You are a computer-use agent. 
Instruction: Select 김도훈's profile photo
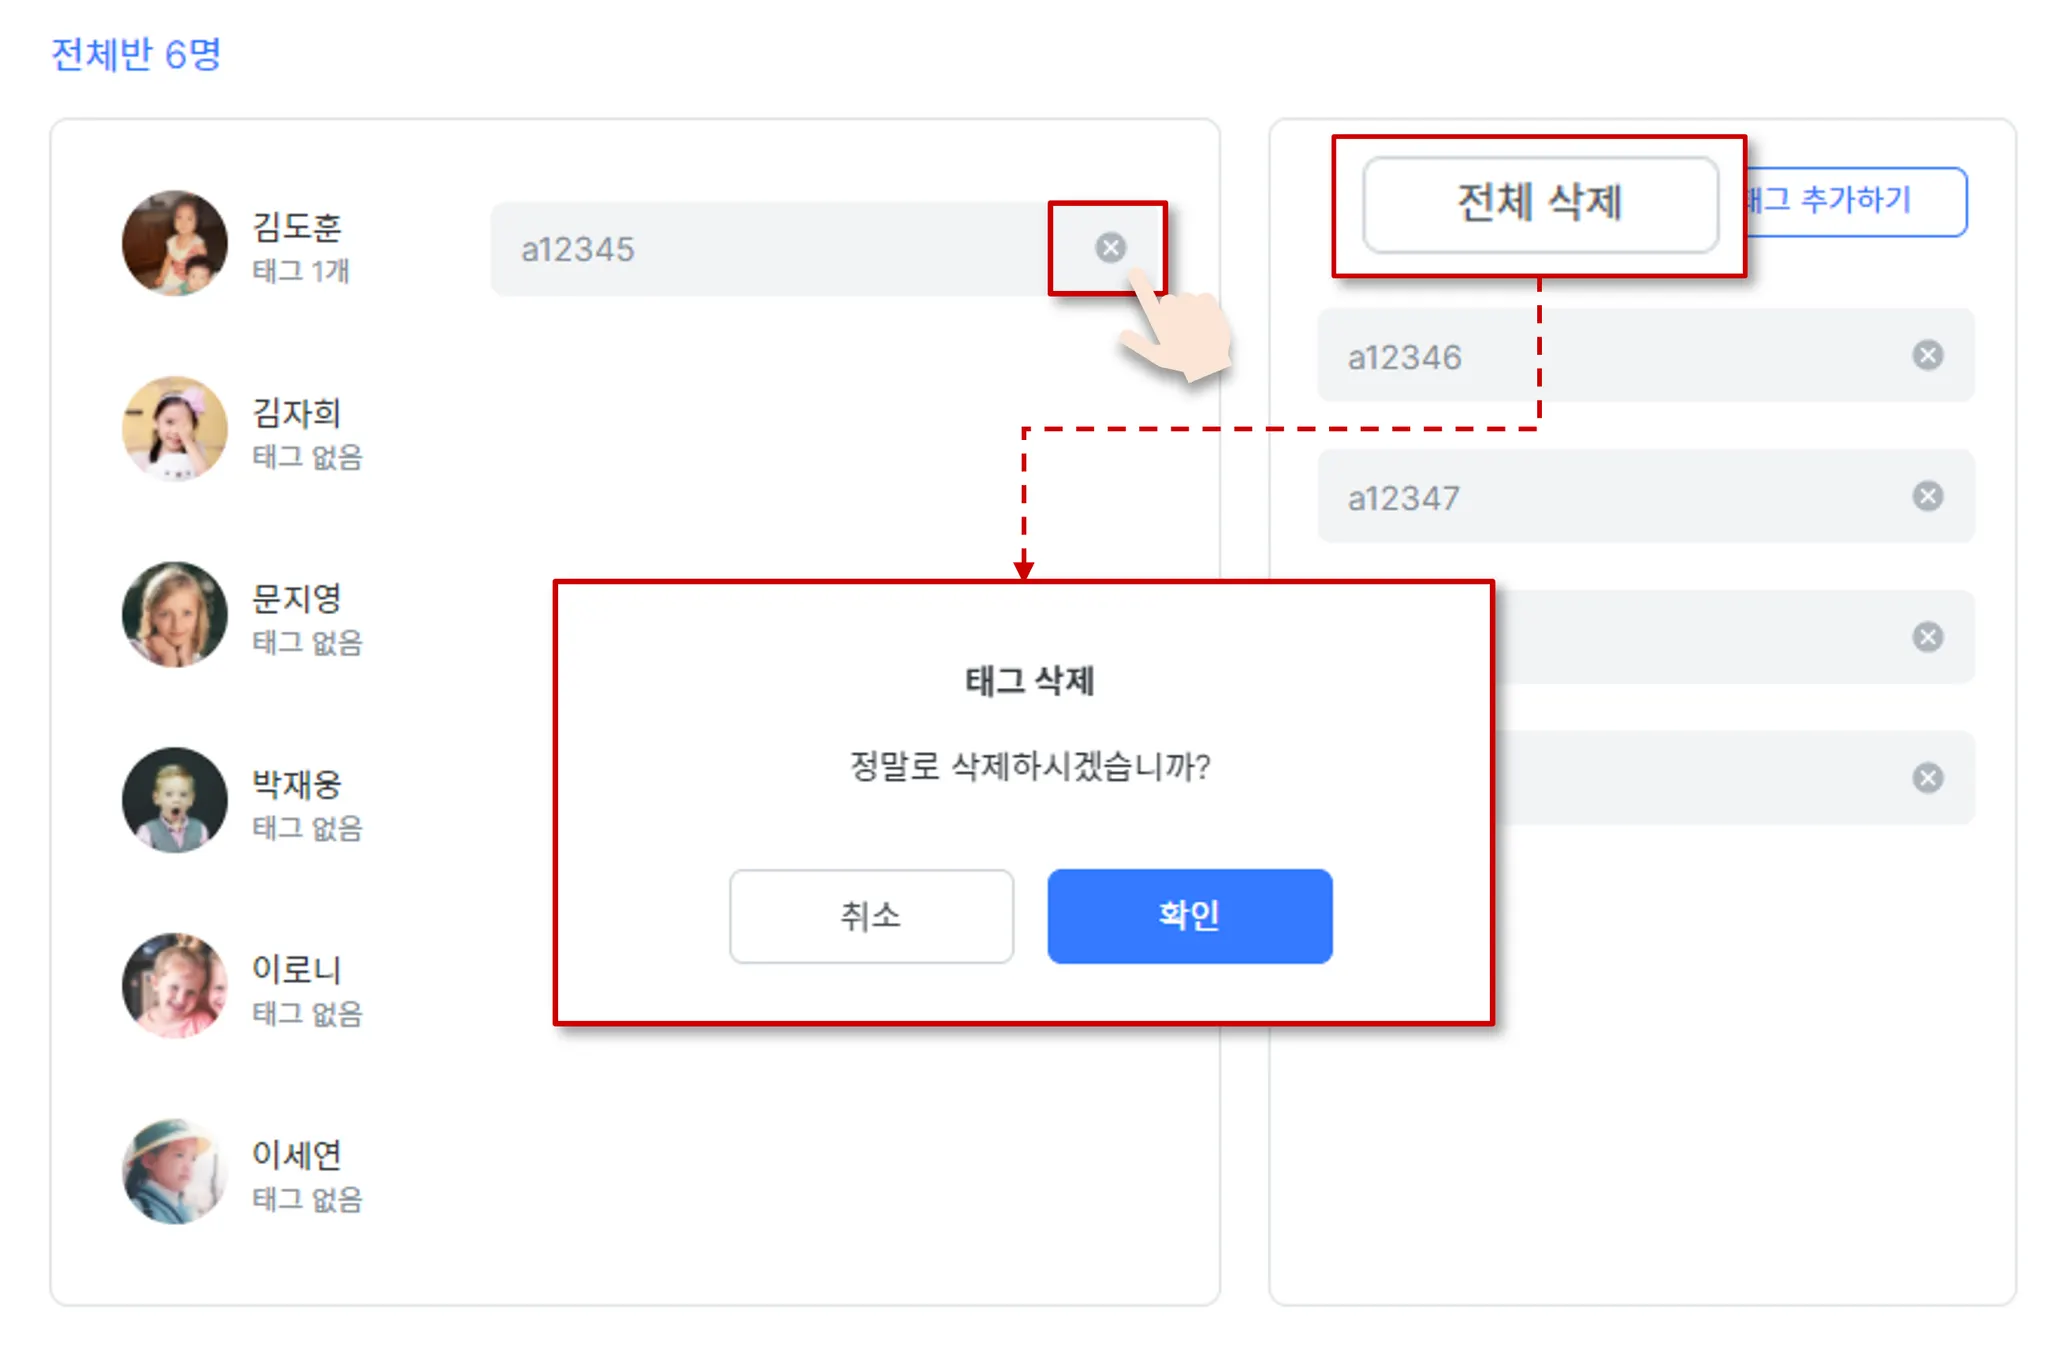pyautogui.click(x=175, y=243)
